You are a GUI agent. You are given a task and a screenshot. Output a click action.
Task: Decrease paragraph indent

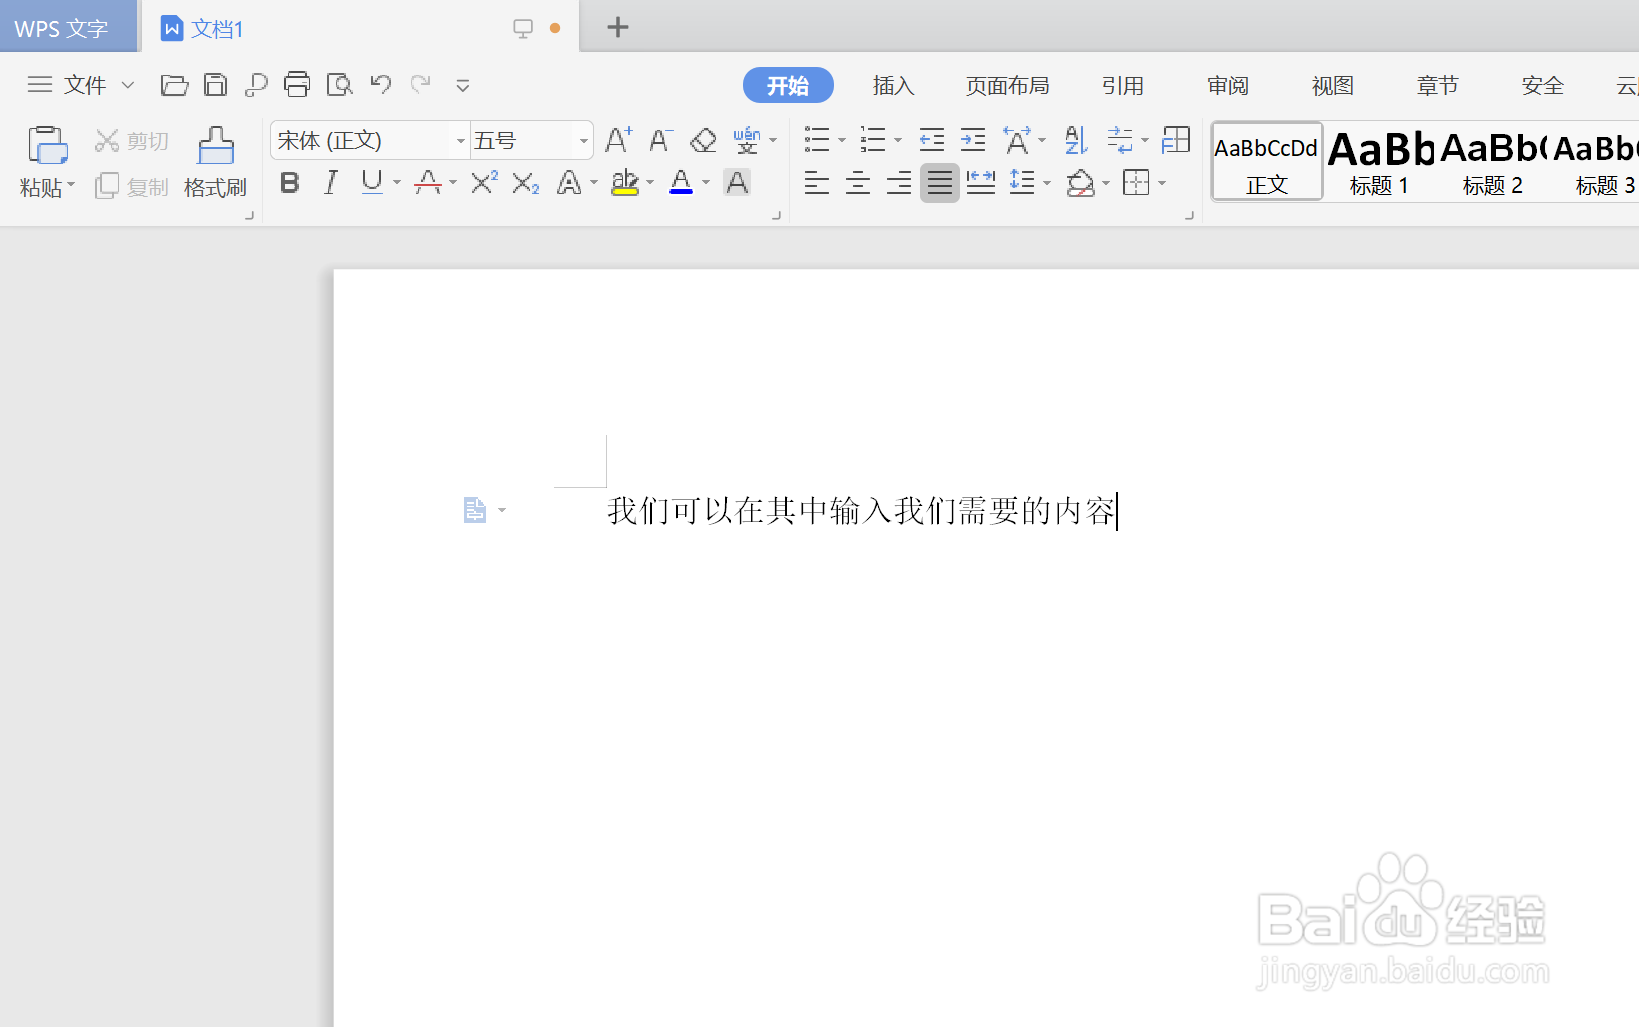pos(931,140)
